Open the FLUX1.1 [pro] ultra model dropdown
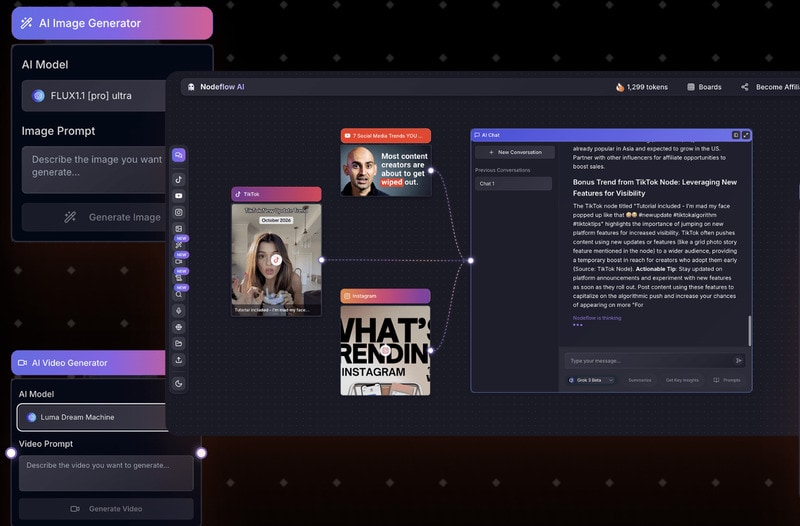800x526 pixels. 95,96
